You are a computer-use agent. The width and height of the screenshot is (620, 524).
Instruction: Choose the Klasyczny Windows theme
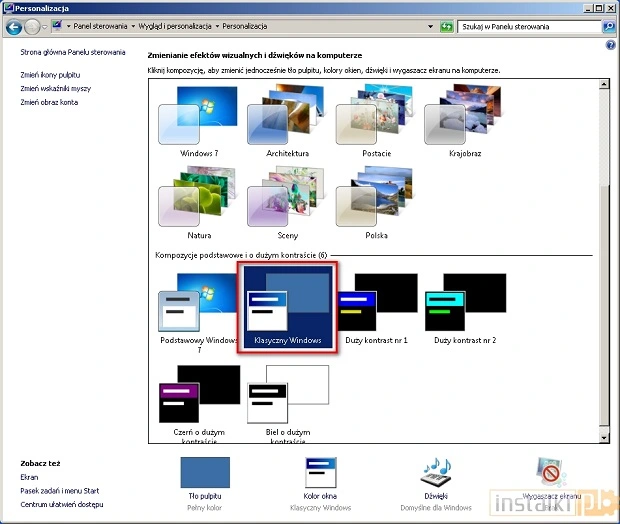287,307
